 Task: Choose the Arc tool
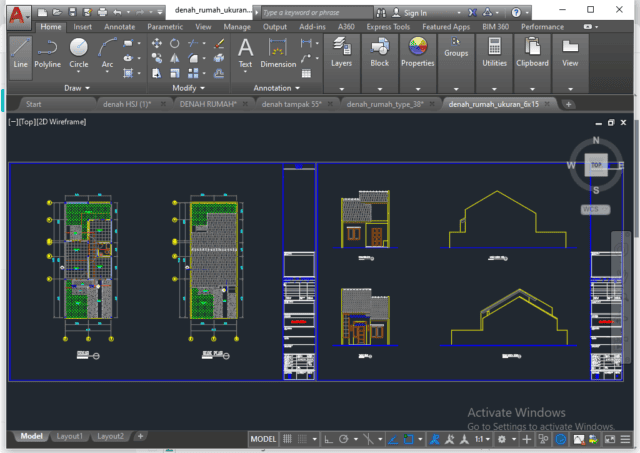click(x=107, y=52)
